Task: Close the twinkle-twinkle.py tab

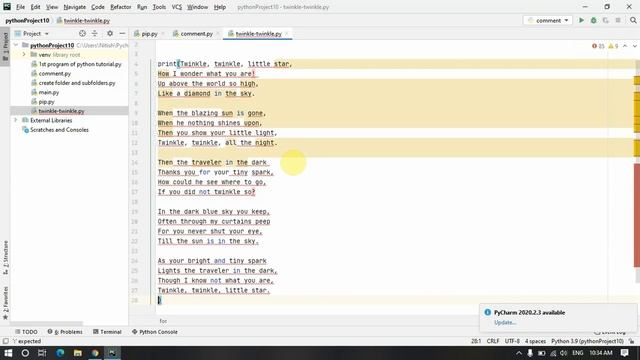Action: (287, 34)
